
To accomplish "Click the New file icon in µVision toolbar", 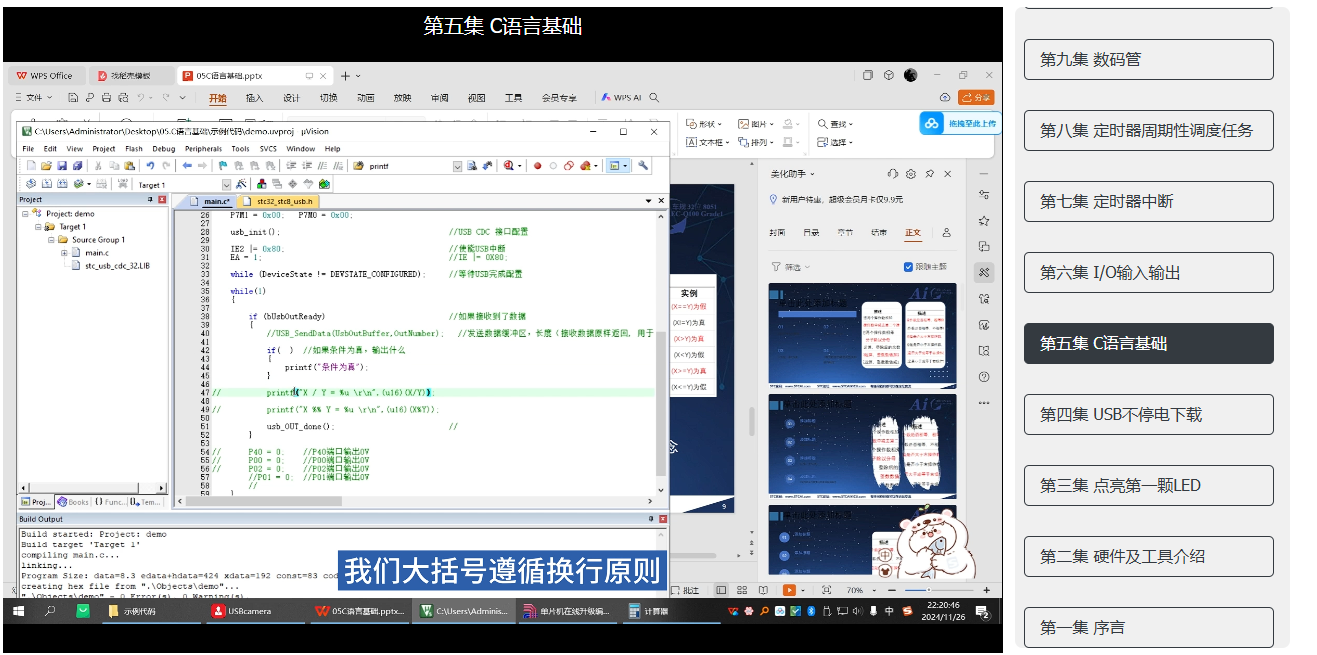I will pyautogui.click(x=32, y=165).
